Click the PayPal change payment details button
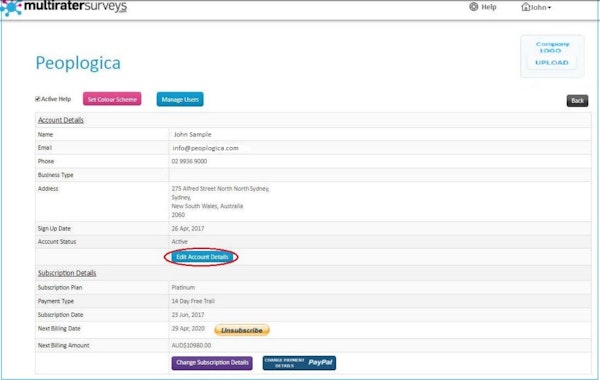The image size is (600, 380). 299,363
